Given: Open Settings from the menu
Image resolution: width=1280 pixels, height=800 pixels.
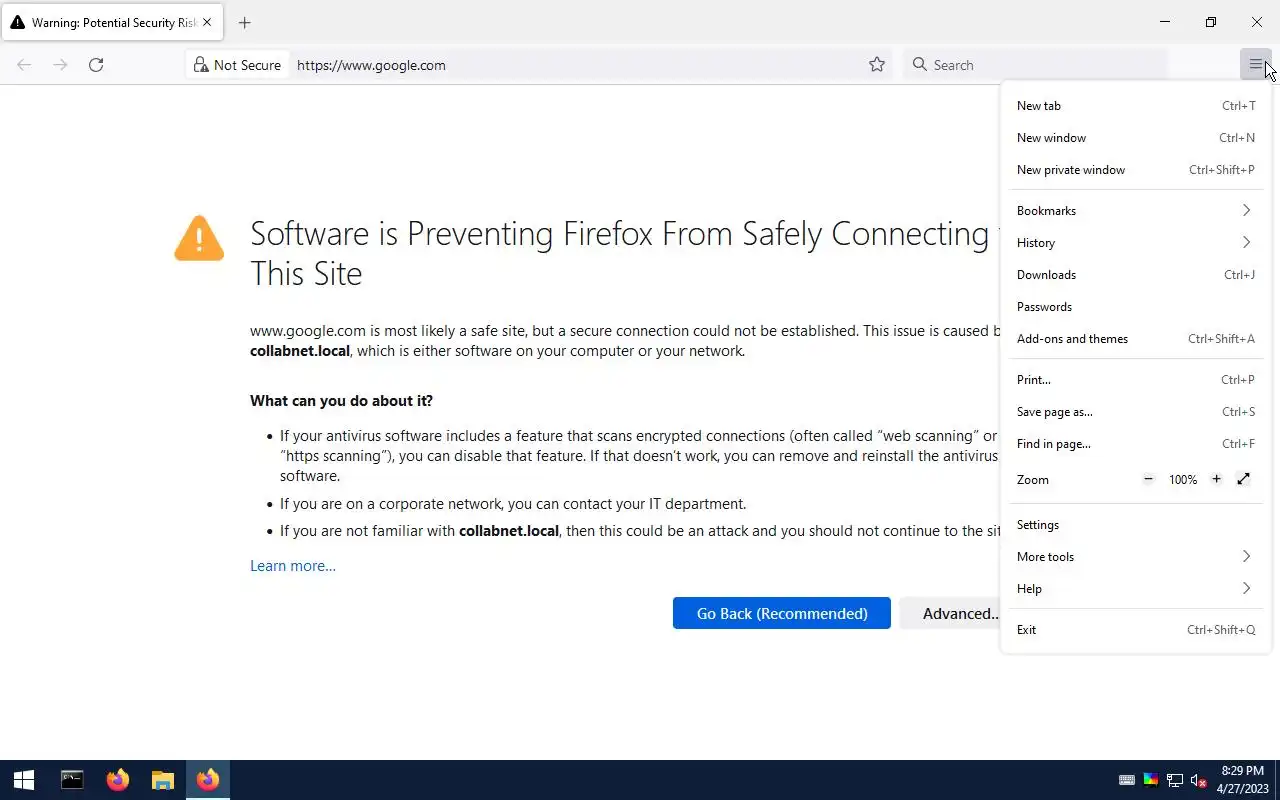Looking at the screenshot, I should tap(1135, 525).
